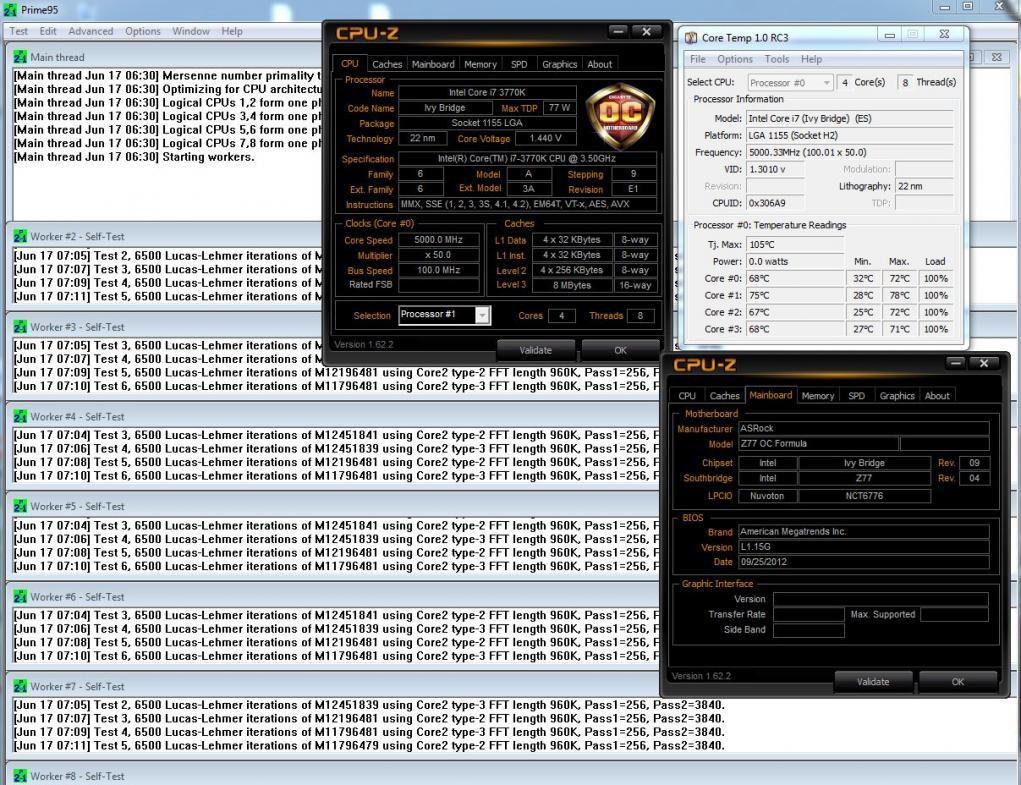Minimize the upper CPU-Z window
1021x785 pixels.
(619, 31)
